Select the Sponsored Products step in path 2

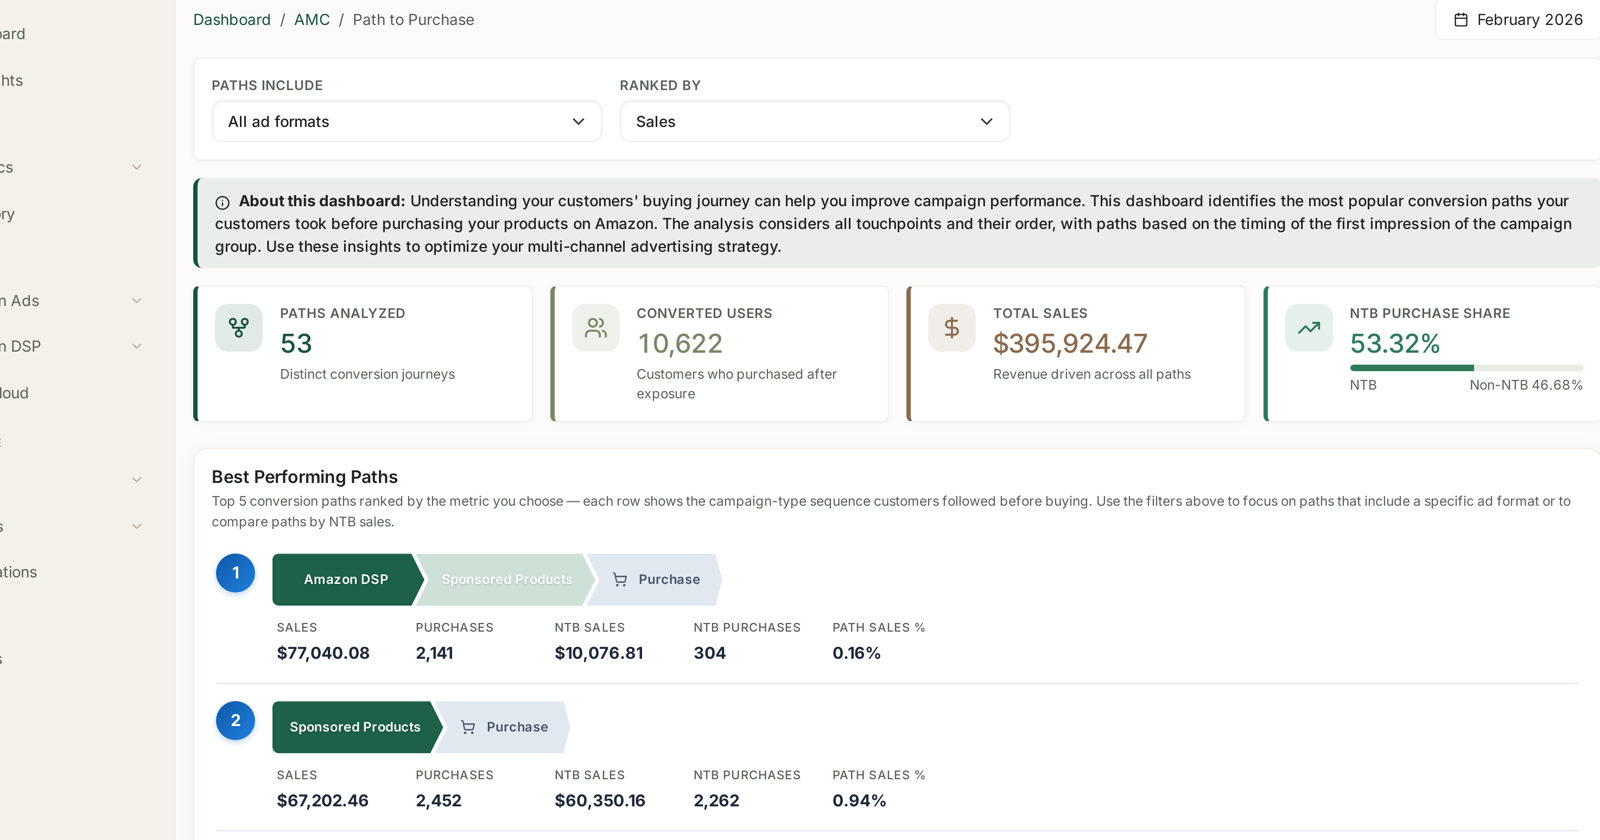[356, 727]
